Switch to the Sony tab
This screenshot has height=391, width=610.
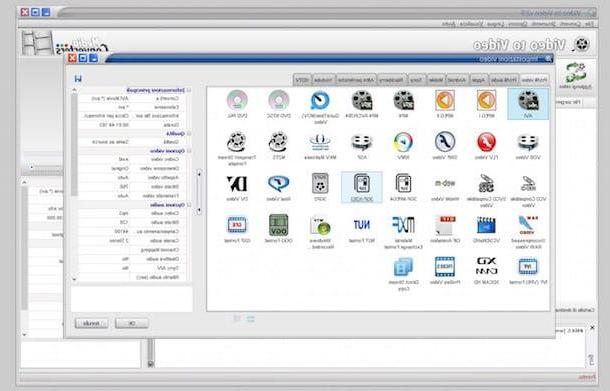(416, 80)
